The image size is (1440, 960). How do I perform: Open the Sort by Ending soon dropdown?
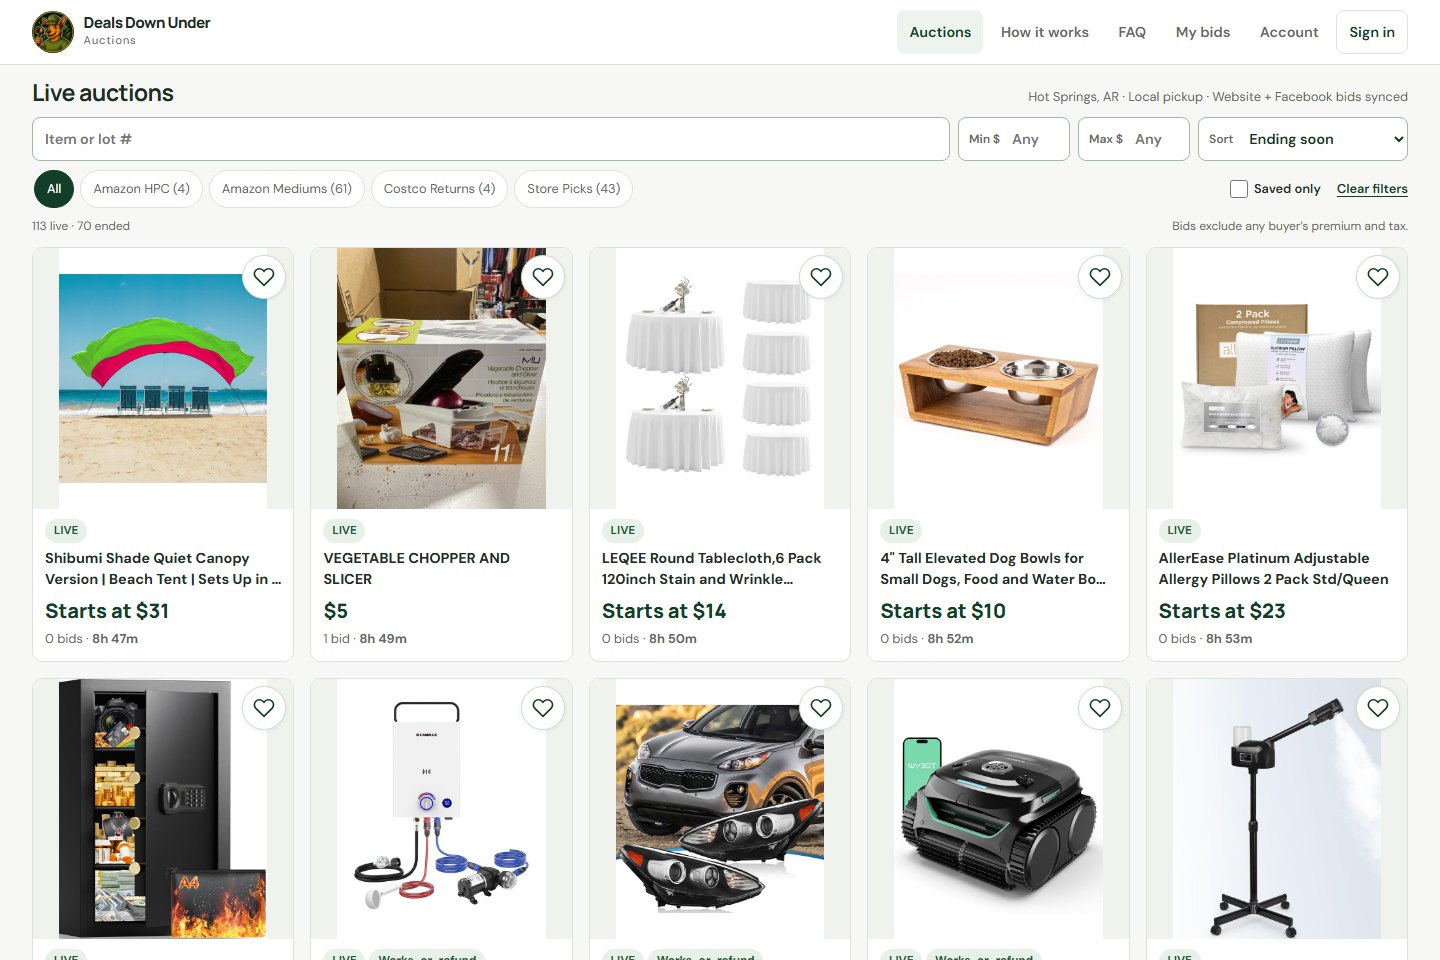[x=1303, y=139]
